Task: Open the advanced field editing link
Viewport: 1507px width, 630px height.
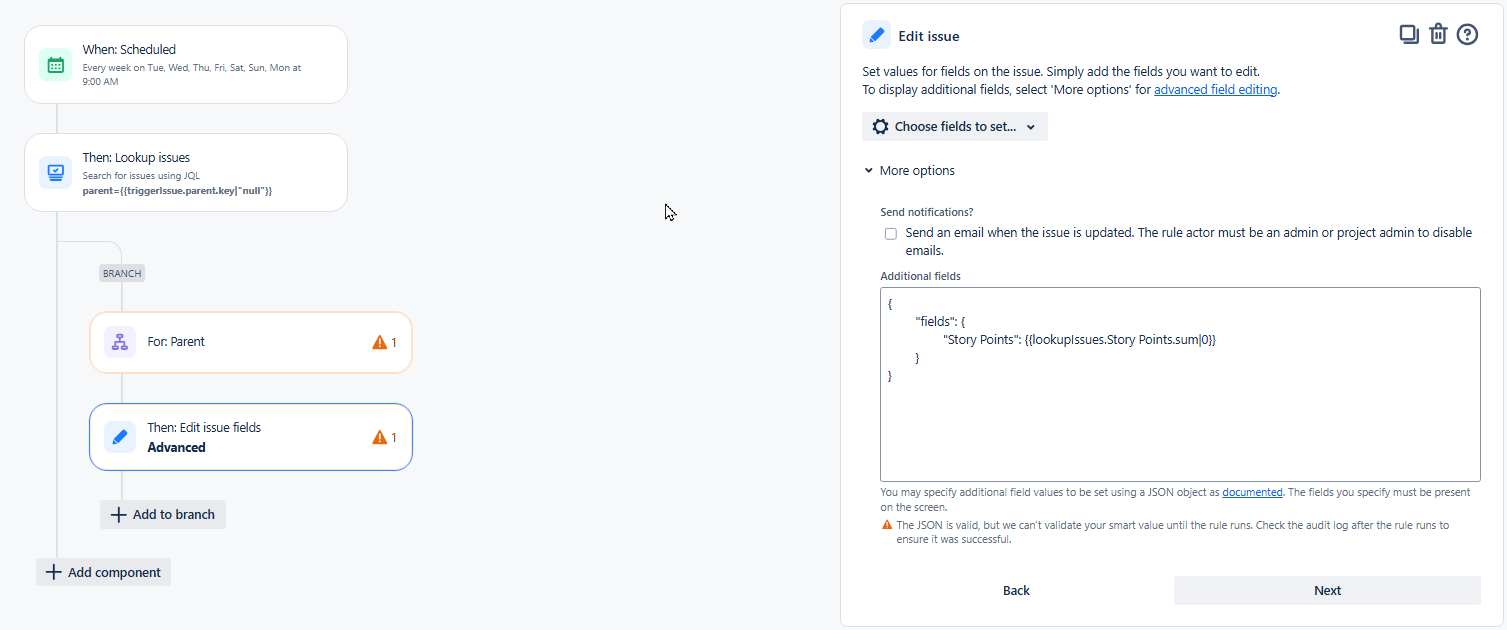Action: [x=1215, y=89]
